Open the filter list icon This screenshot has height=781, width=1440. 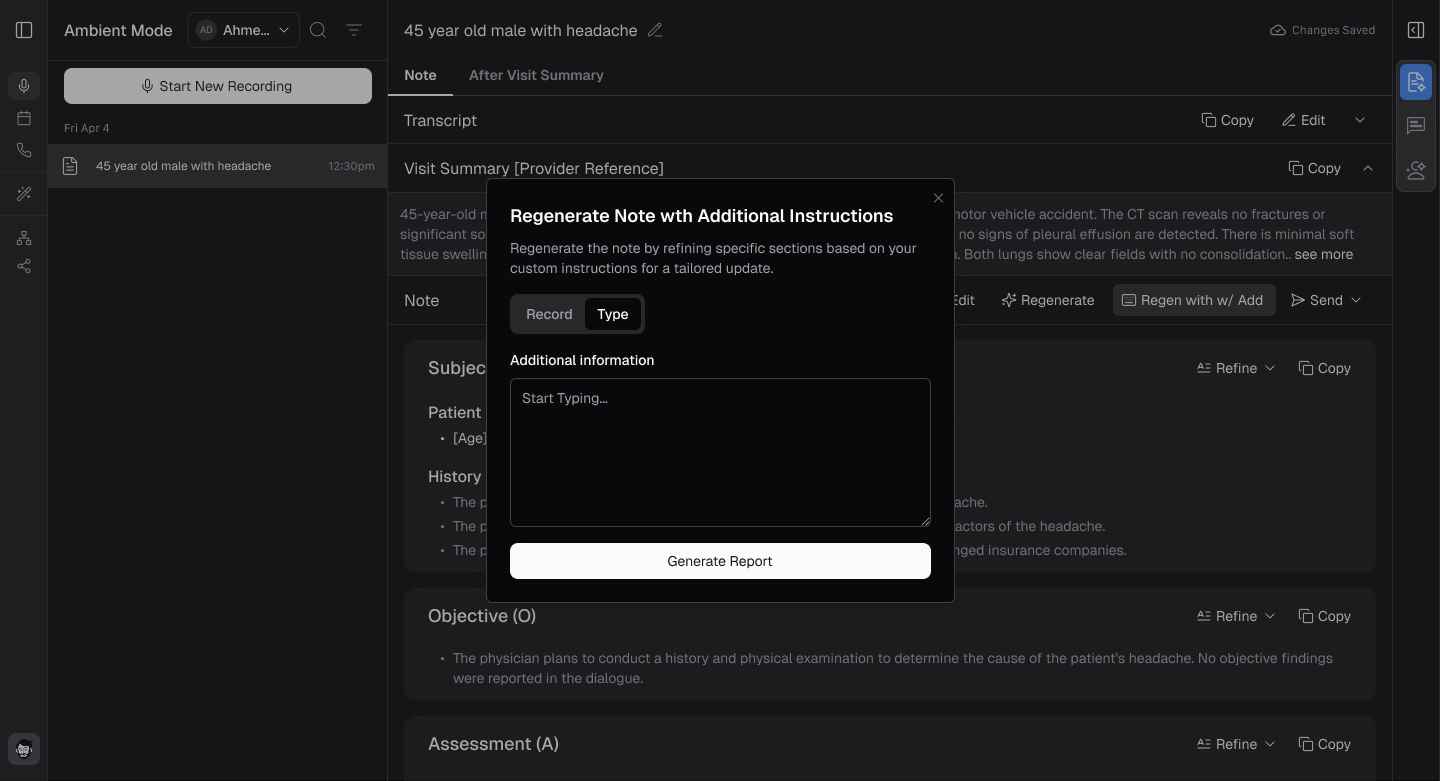[354, 30]
